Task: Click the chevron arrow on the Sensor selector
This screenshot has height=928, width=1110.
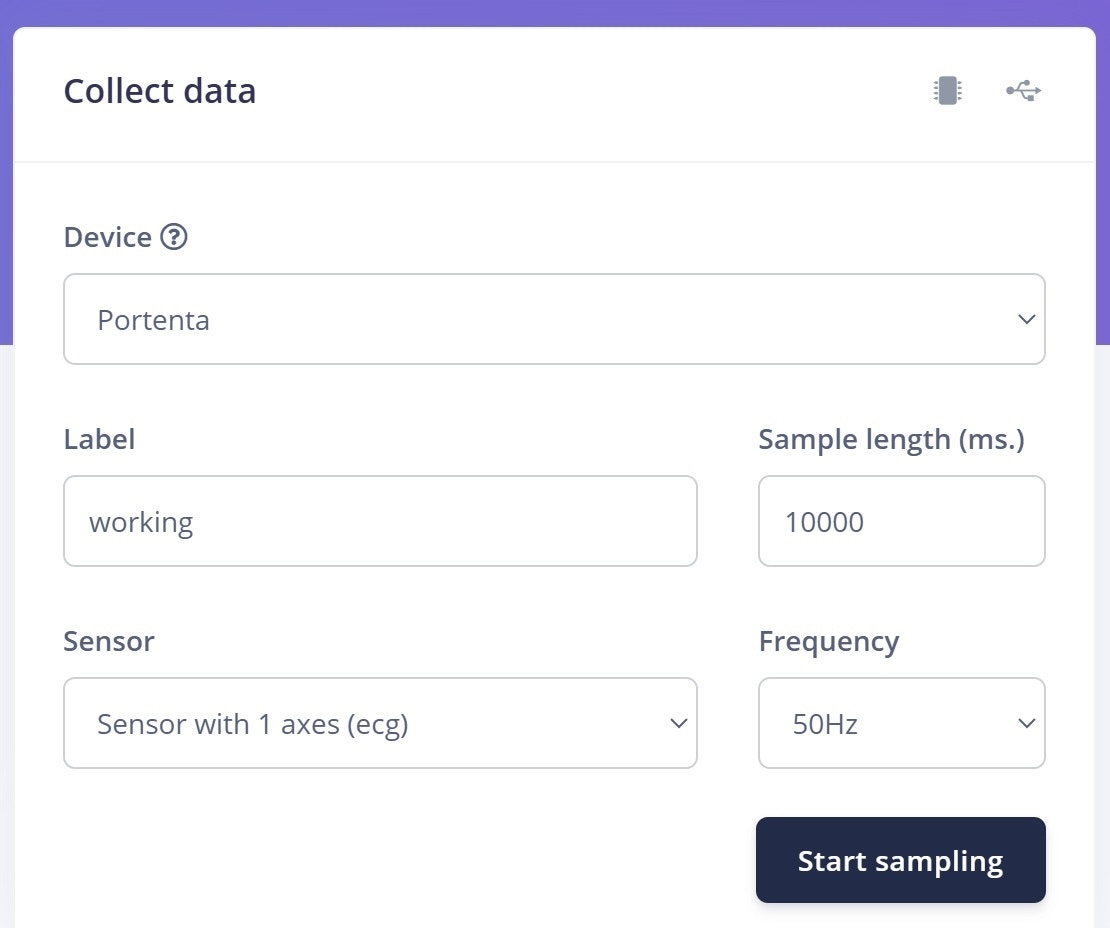Action: point(678,723)
